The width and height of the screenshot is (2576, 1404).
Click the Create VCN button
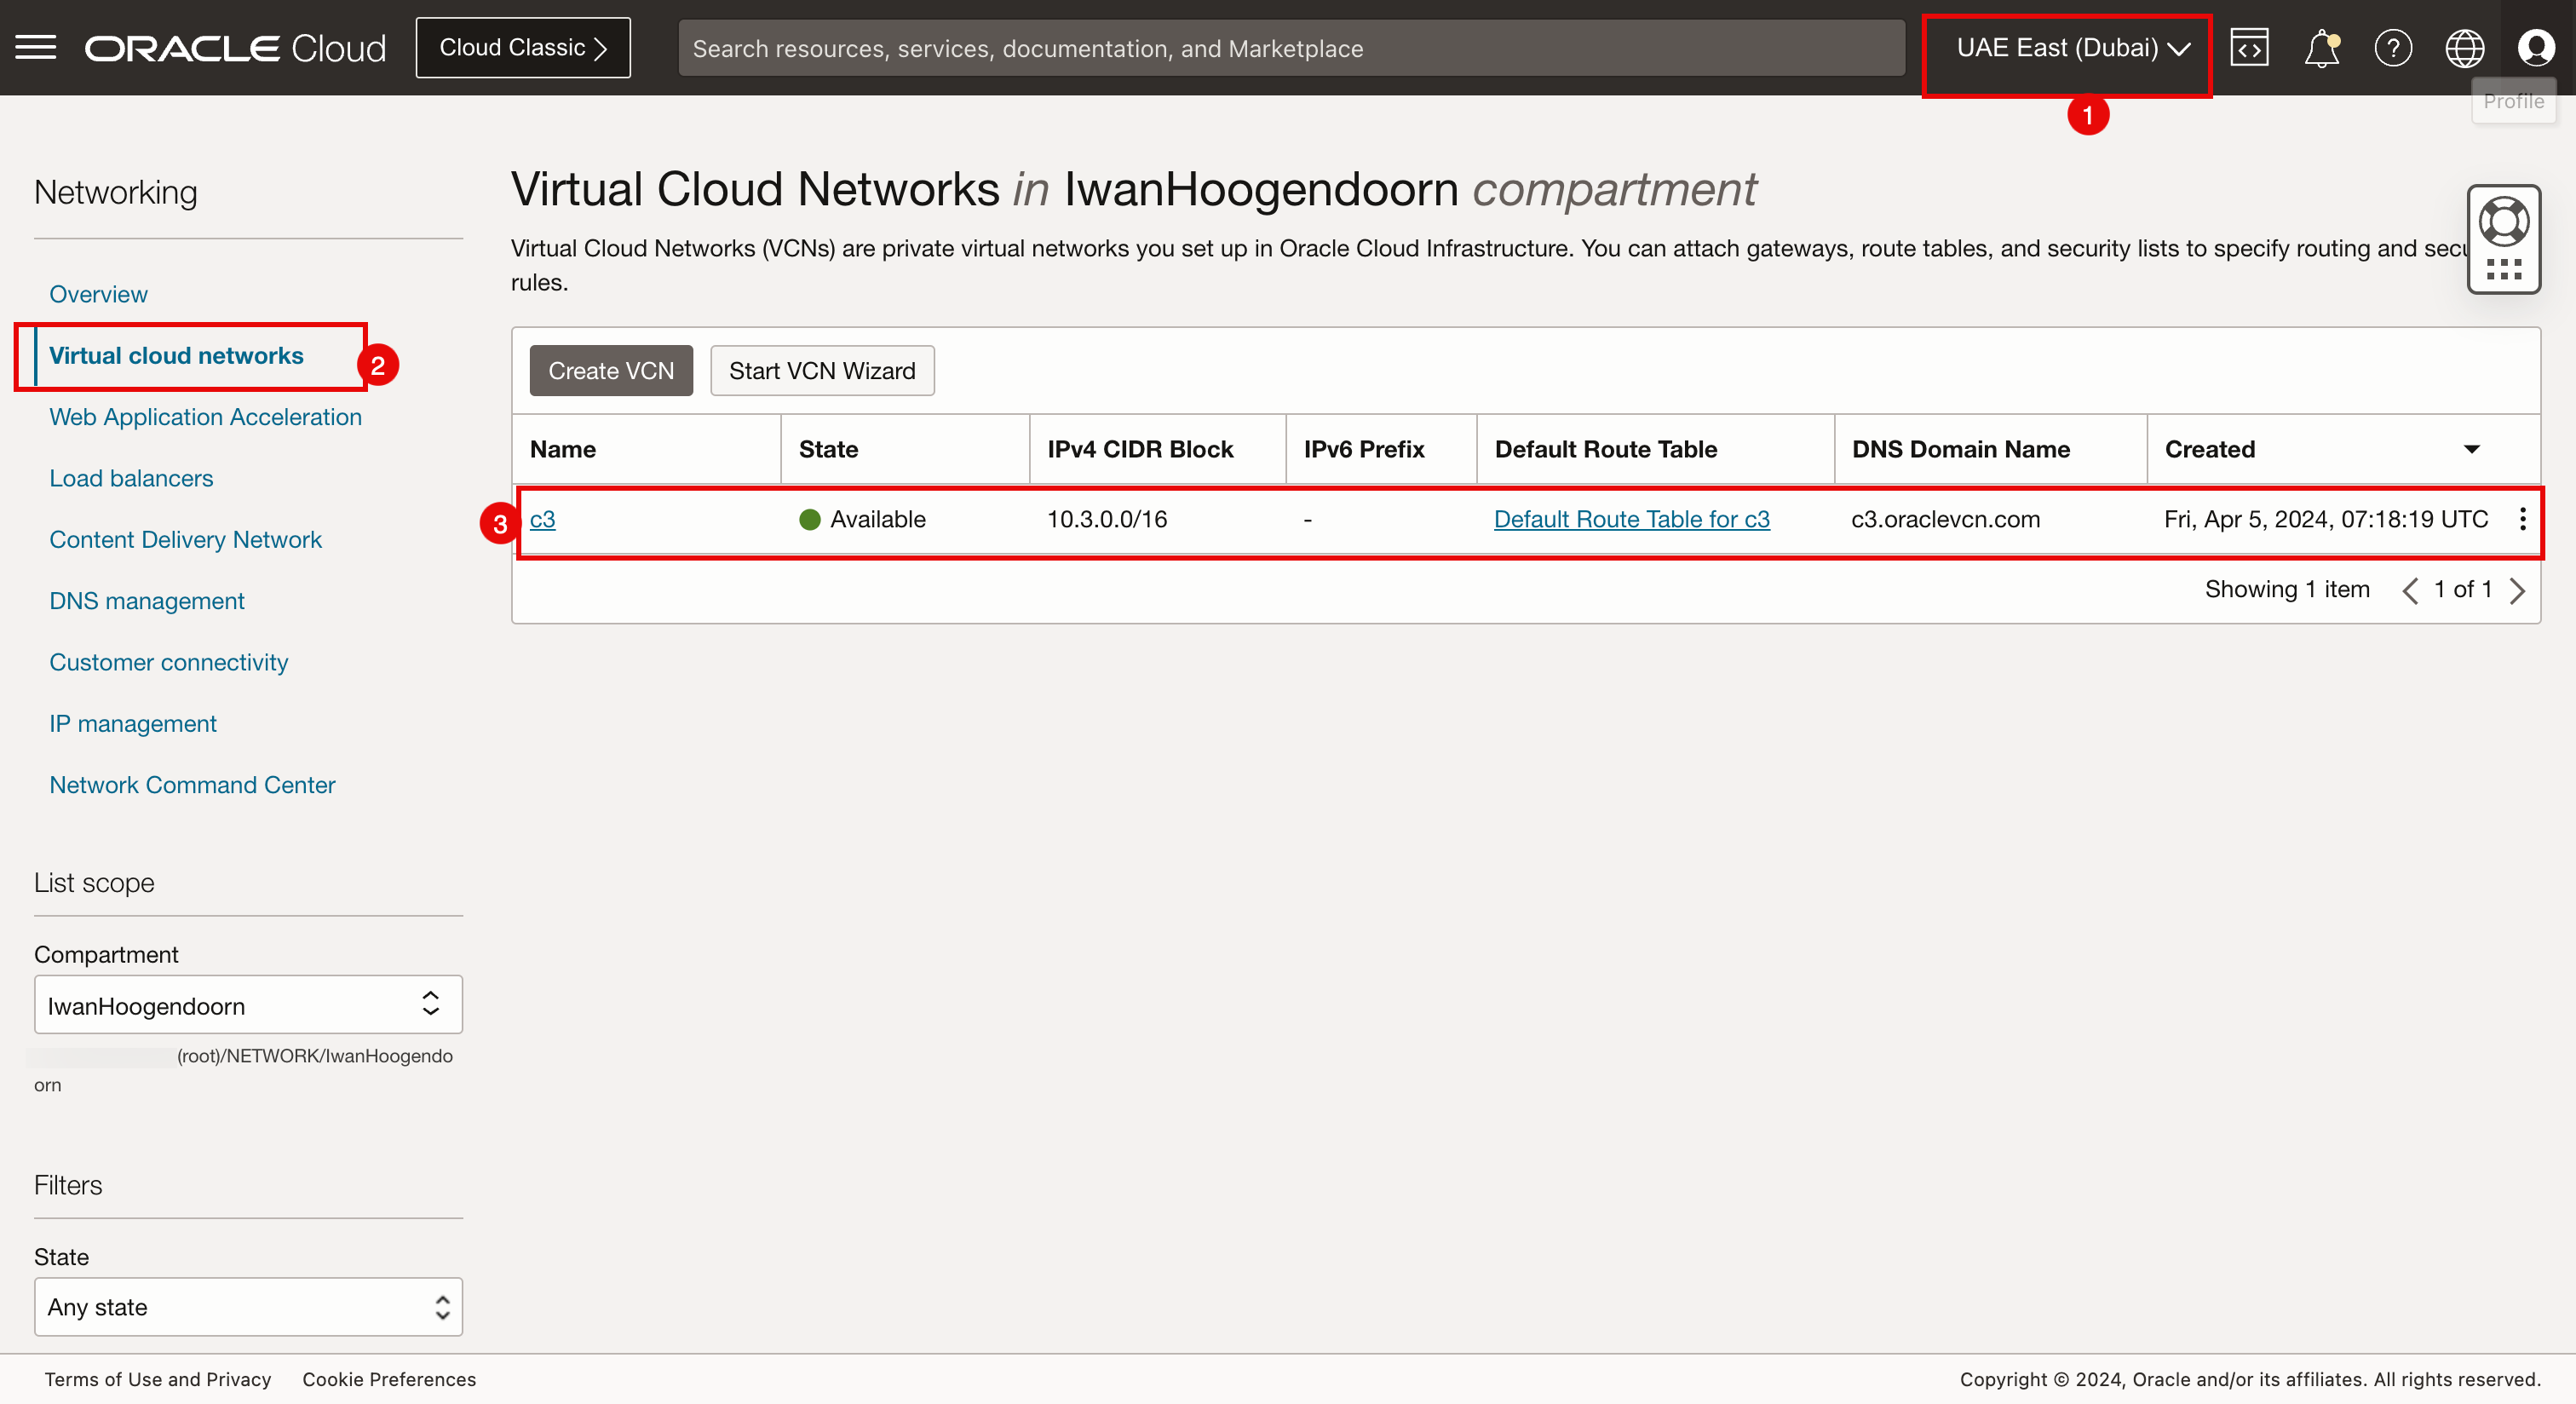(x=610, y=371)
